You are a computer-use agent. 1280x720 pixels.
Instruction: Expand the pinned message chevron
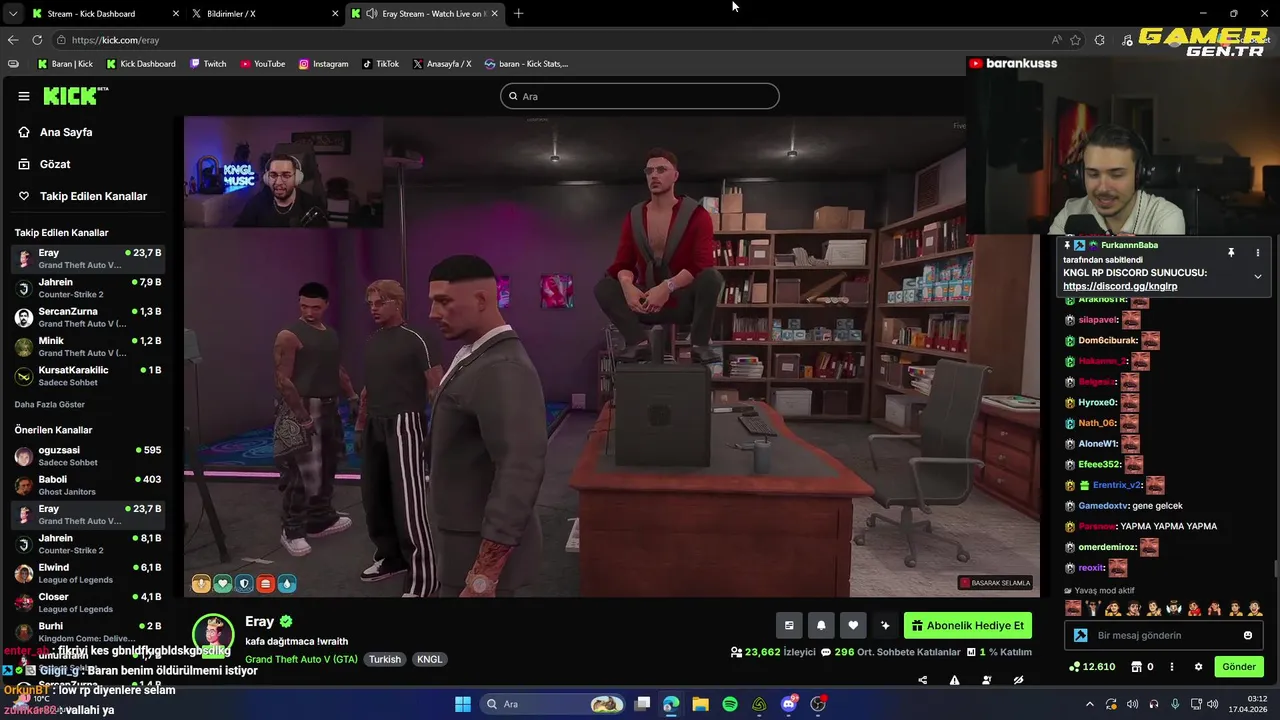pos(1258,277)
